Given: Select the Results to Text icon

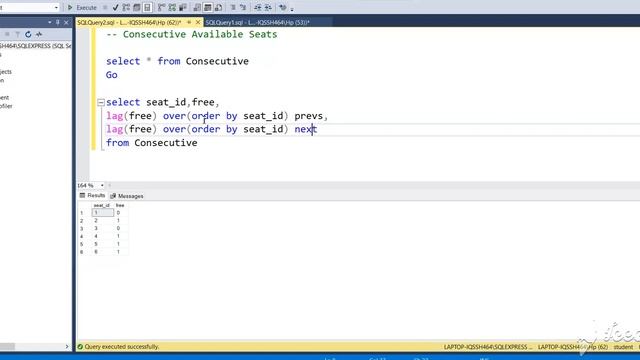Looking at the screenshot, I should coord(197,7).
